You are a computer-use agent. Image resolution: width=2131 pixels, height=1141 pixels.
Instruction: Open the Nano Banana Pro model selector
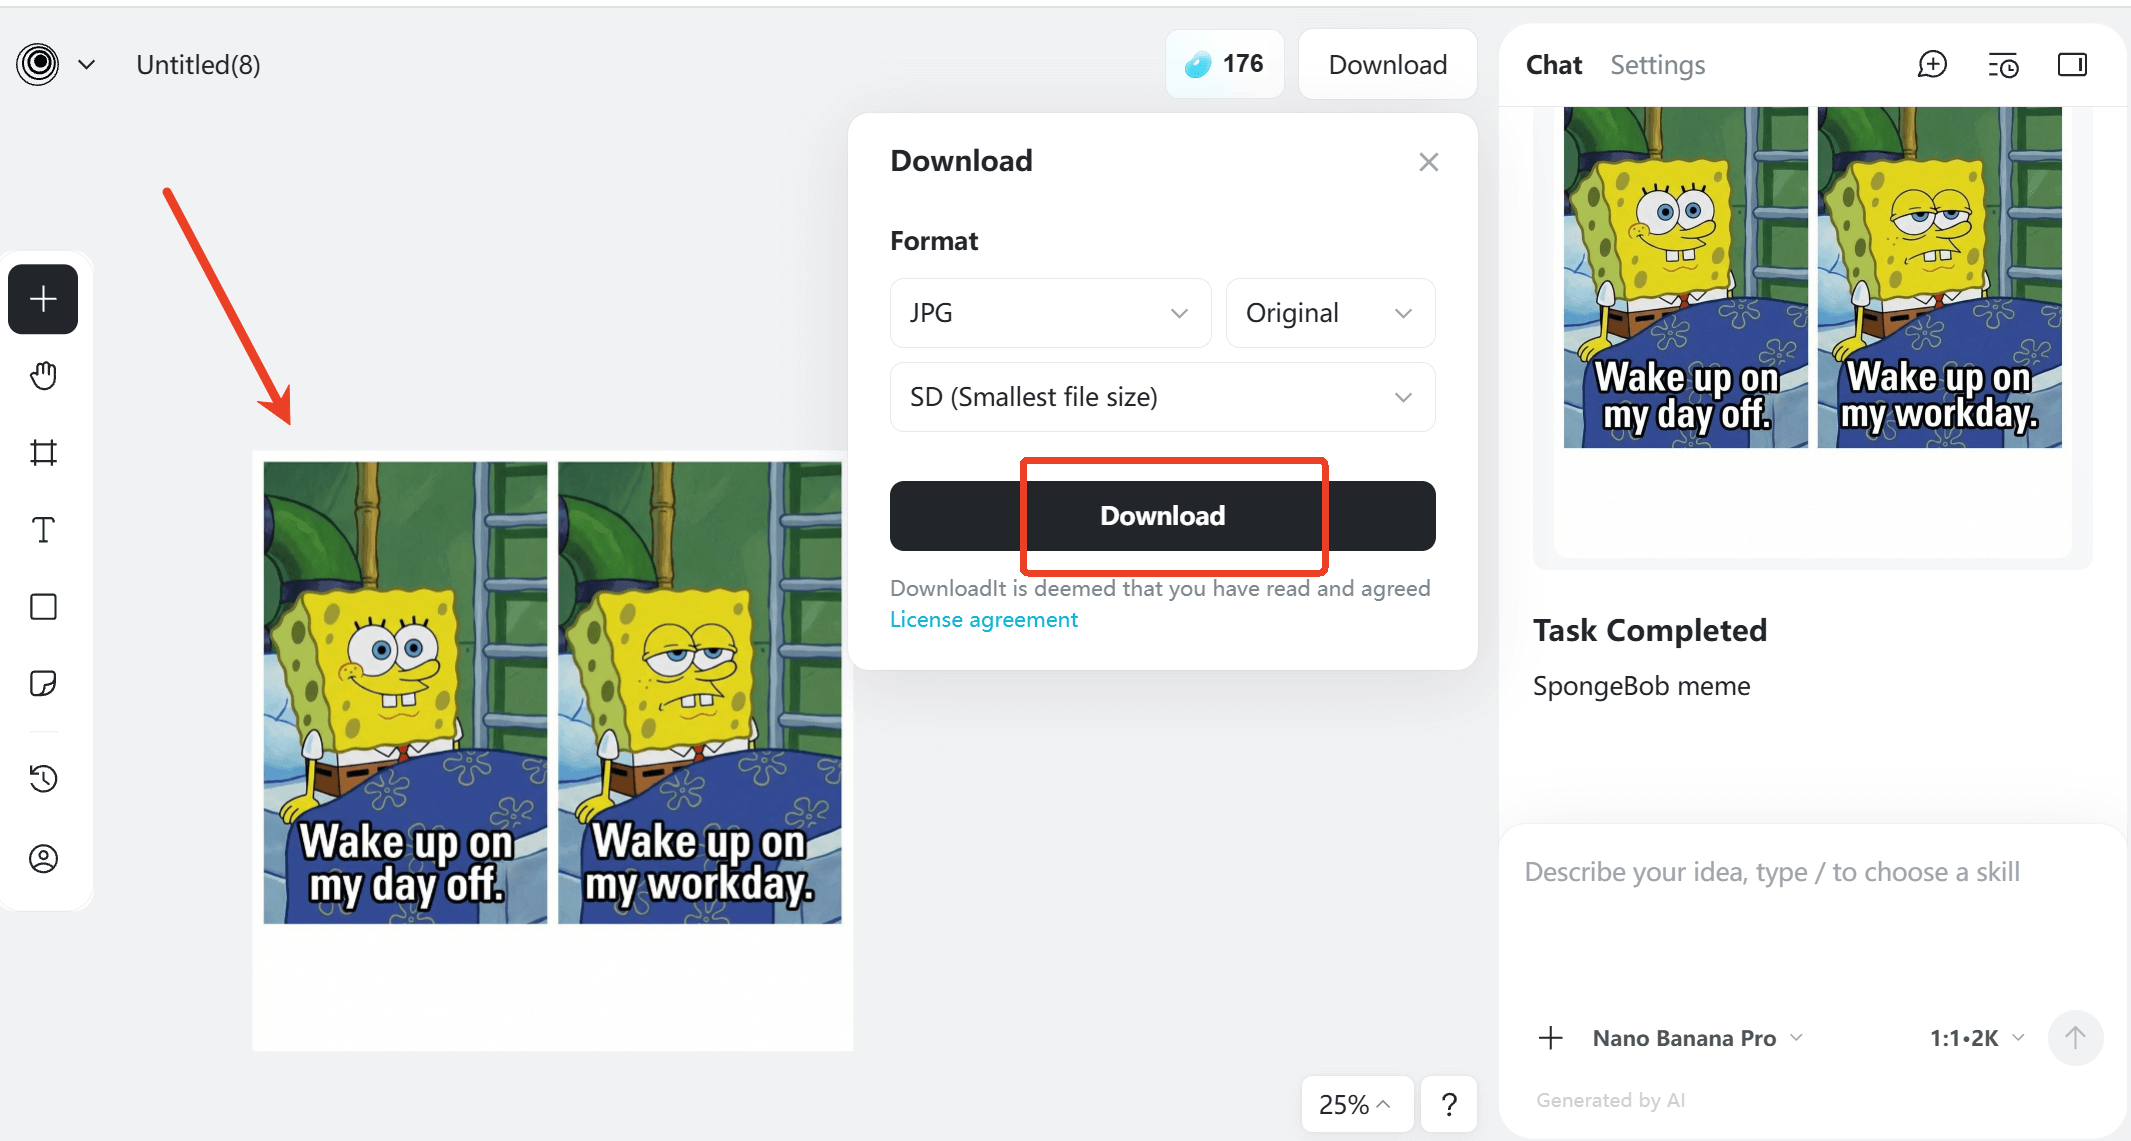coord(1697,1038)
